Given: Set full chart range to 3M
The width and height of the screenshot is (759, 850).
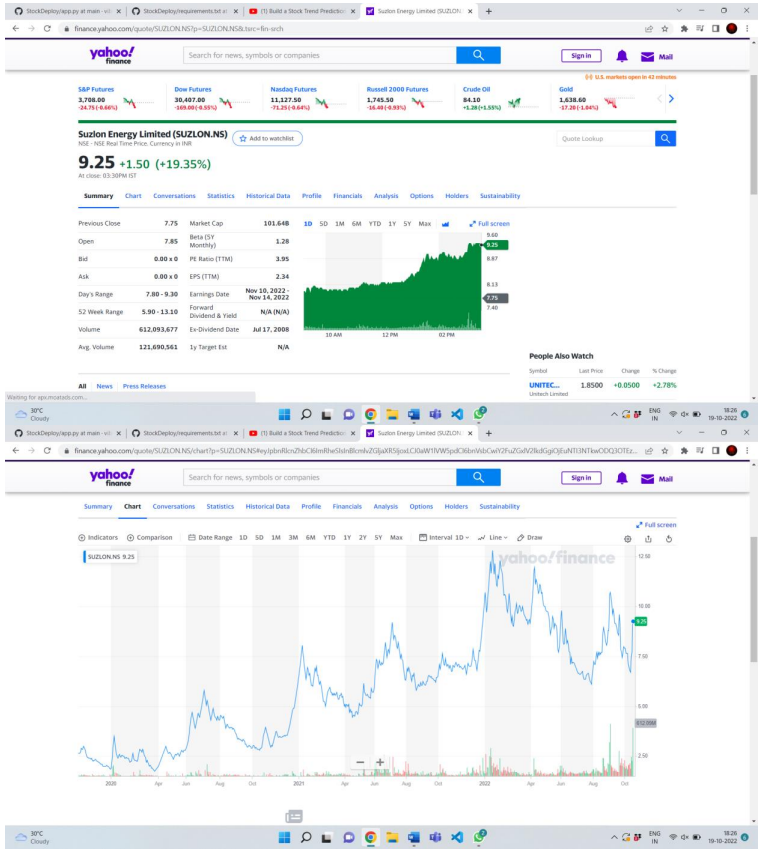Looking at the screenshot, I should click(293, 538).
